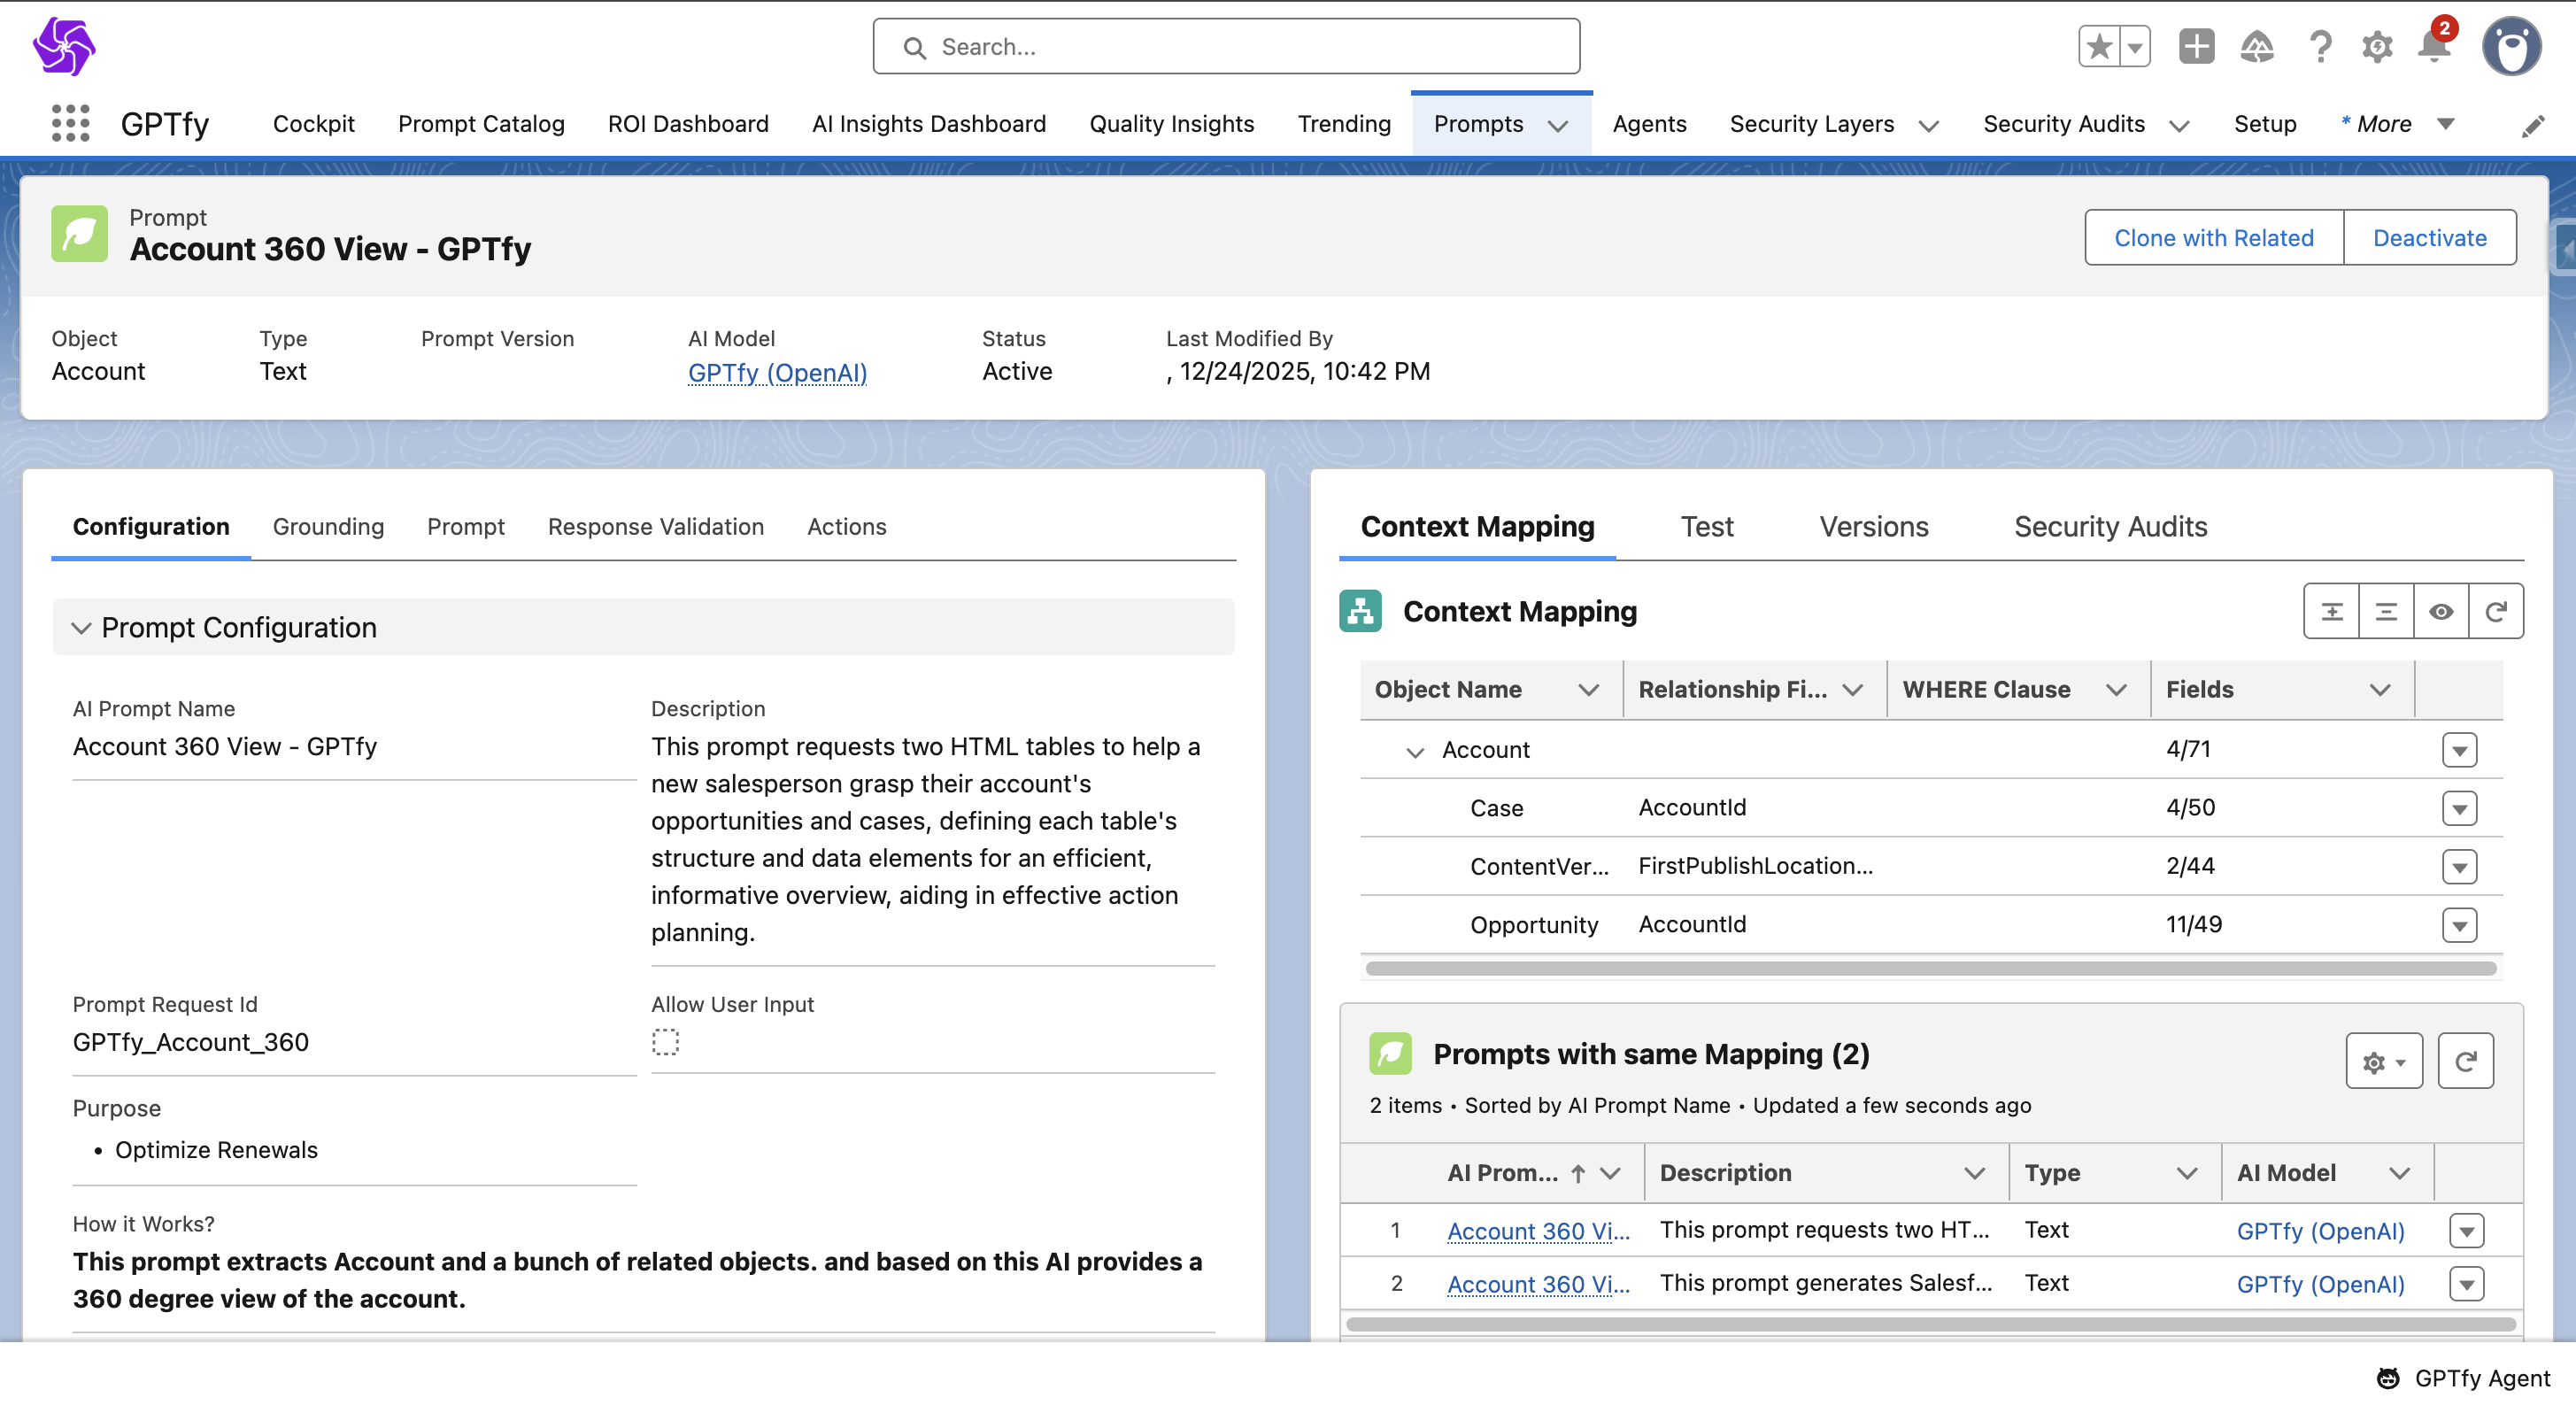The width and height of the screenshot is (2576, 1413).
Task: Open the Versions tab
Action: (1873, 526)
